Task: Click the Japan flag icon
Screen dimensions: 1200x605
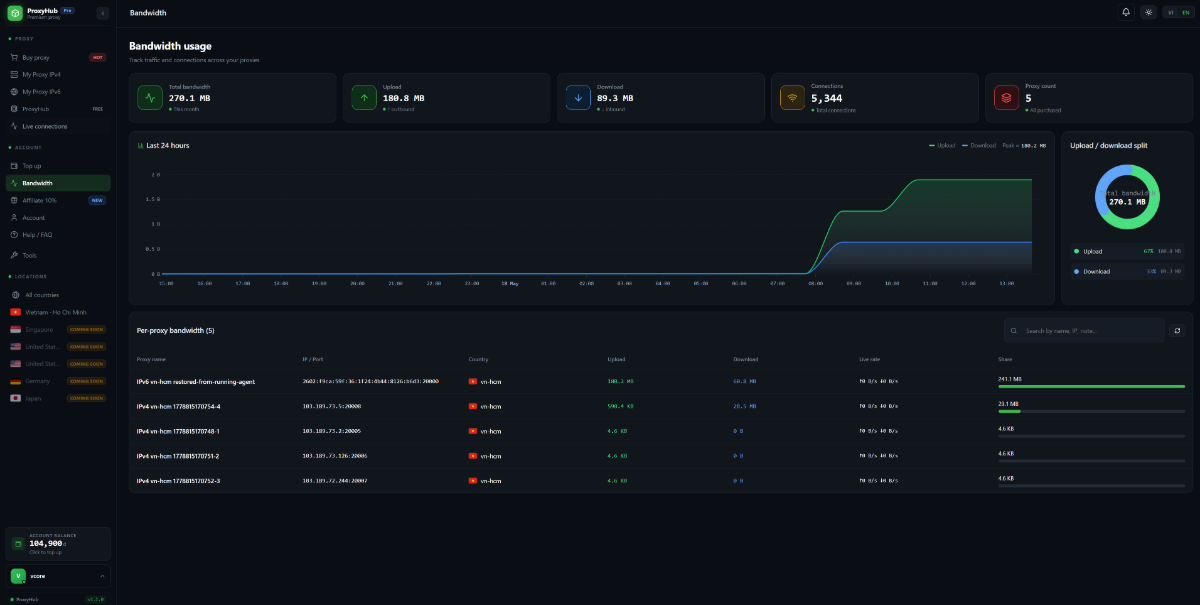Action: tap(15, 397)
